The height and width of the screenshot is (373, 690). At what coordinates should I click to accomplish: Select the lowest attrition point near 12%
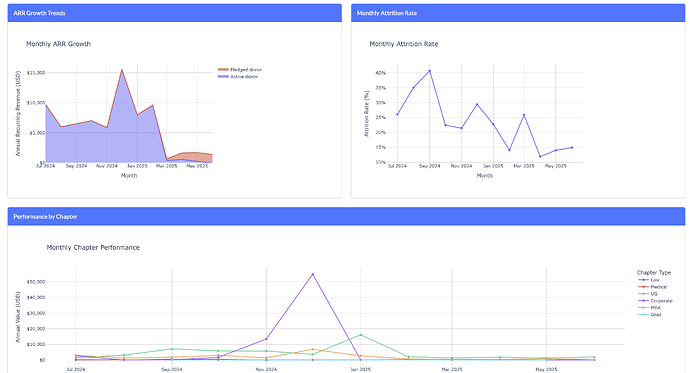540,157
